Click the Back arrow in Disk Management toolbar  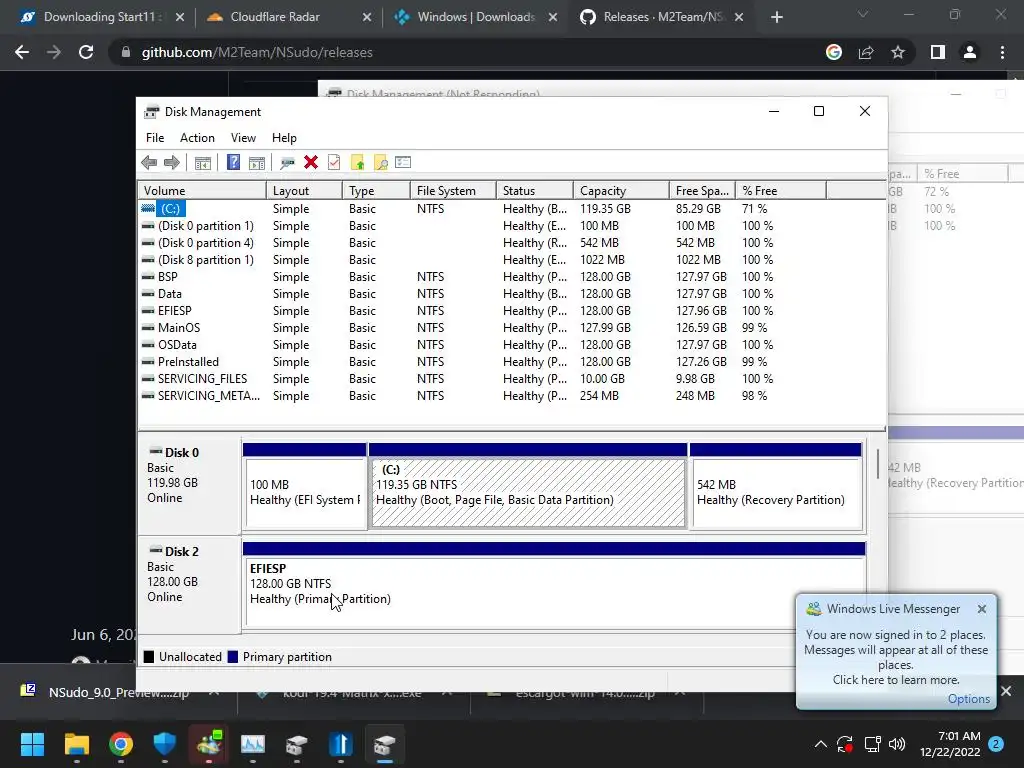point(149,163)
